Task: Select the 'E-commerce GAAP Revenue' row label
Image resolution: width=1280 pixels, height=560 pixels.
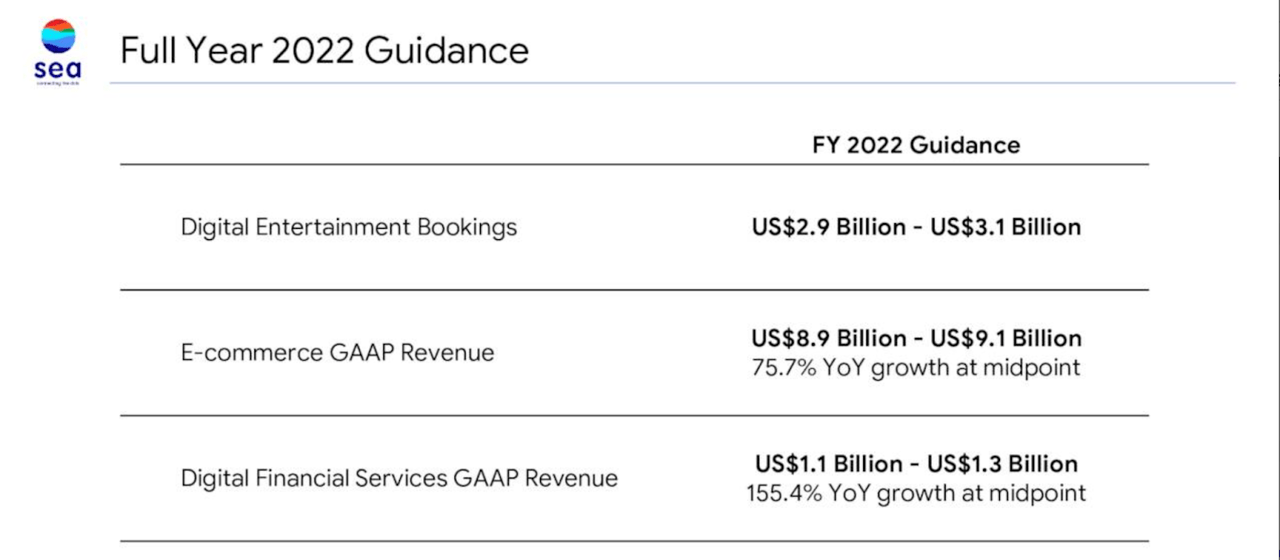Action: [337, 352]
